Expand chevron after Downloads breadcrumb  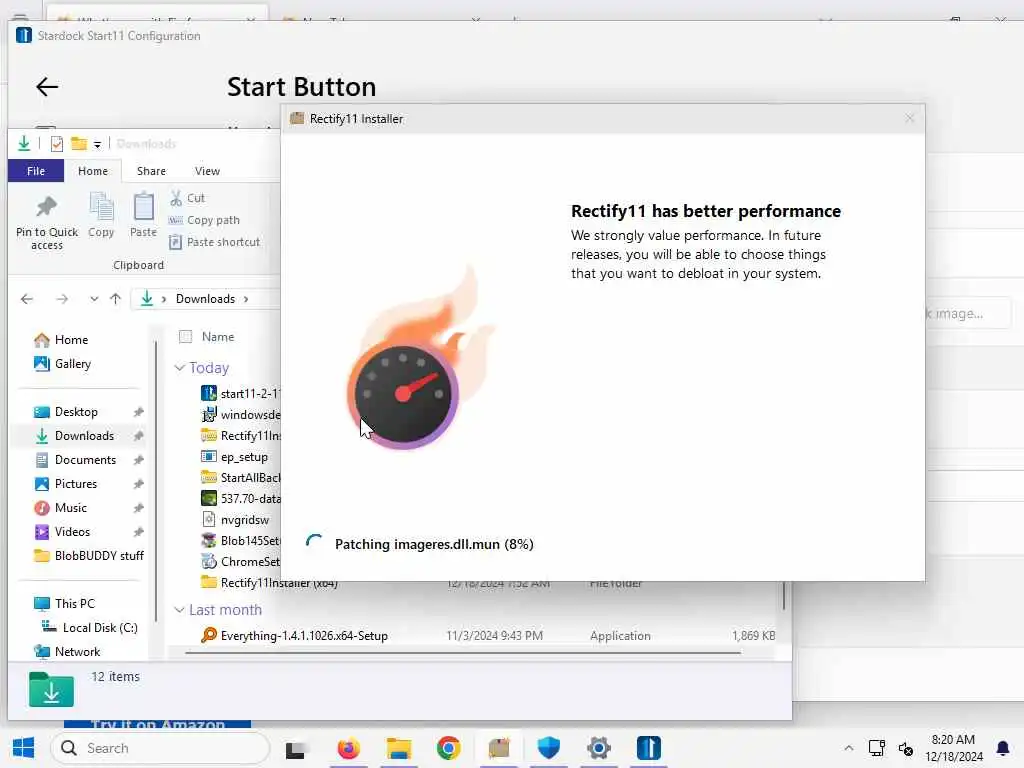(246, 299)
